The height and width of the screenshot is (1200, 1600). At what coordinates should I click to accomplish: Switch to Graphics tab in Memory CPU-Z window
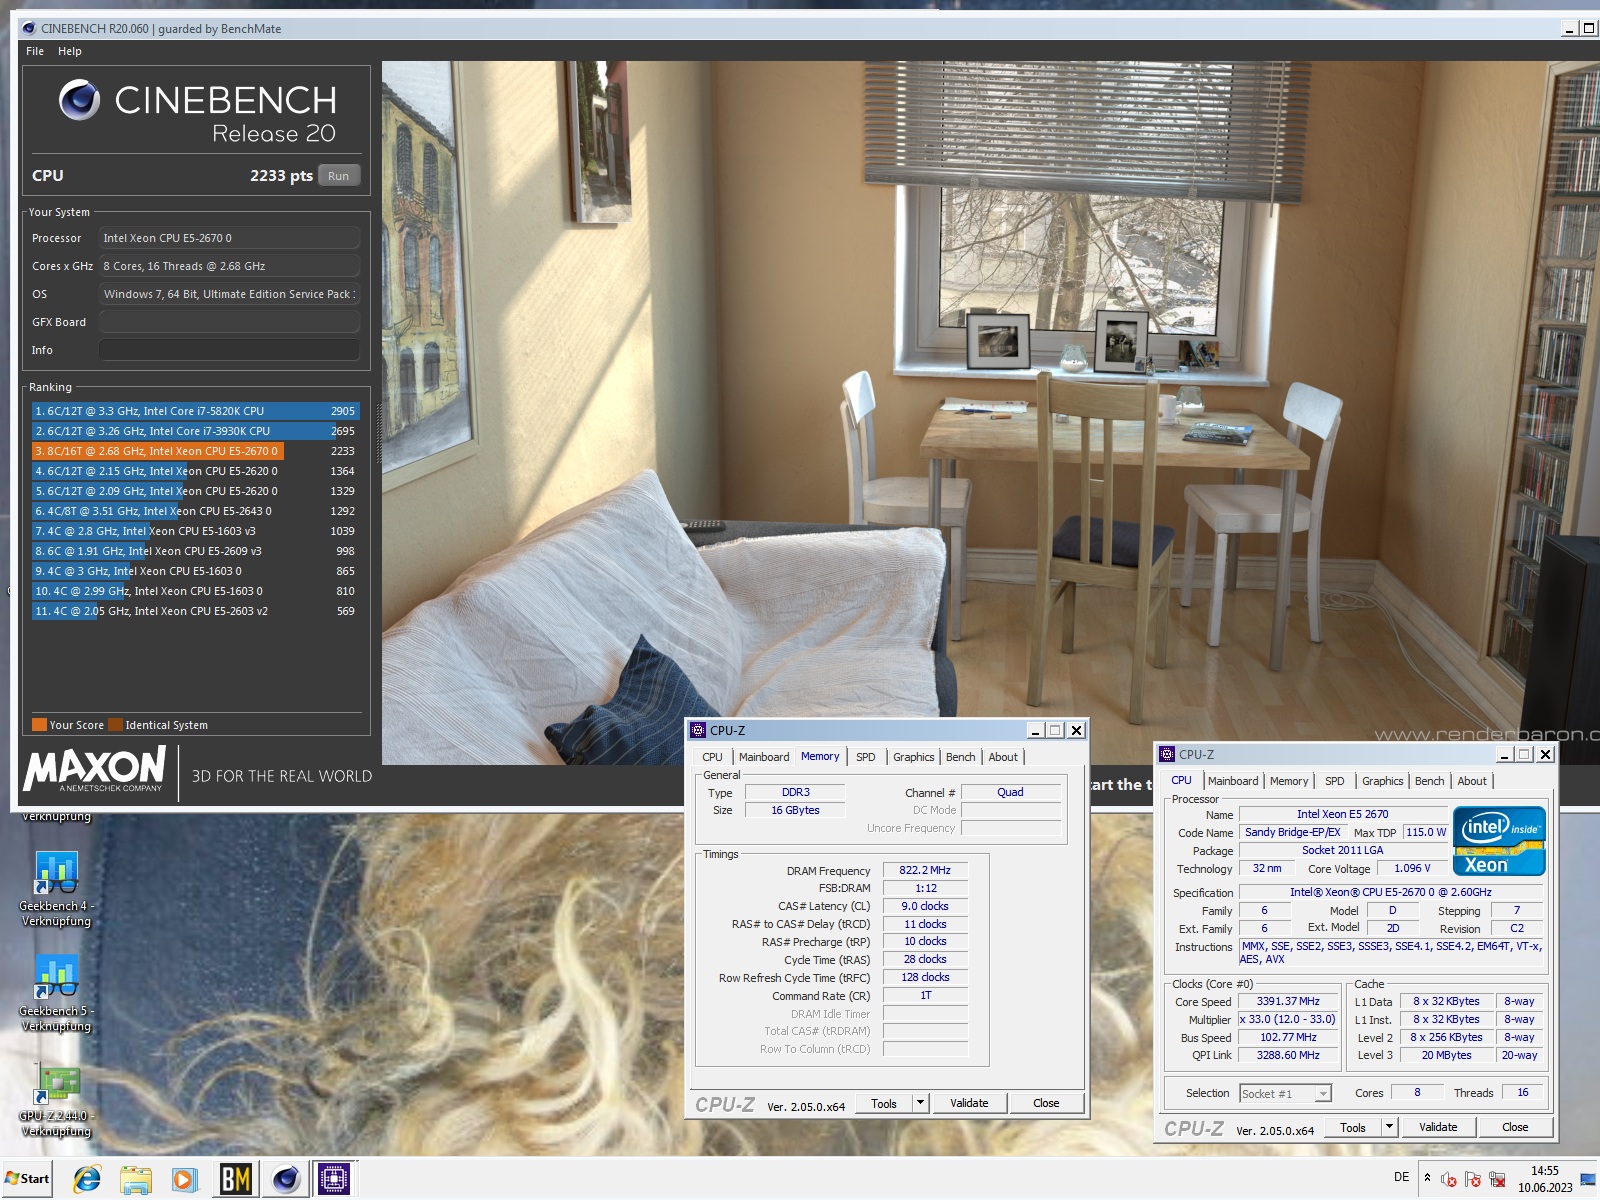click(914, 757)
